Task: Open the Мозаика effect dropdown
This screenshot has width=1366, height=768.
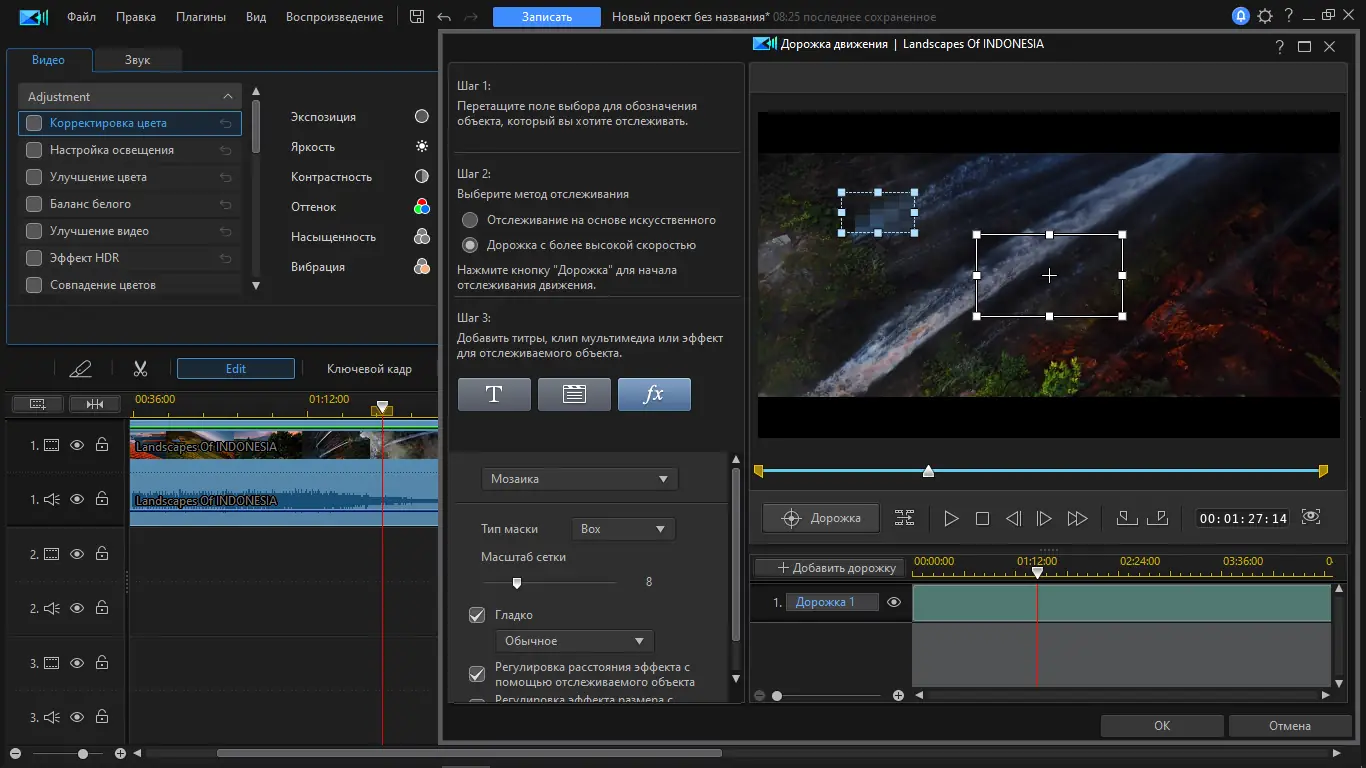Action: click(579, 479)
